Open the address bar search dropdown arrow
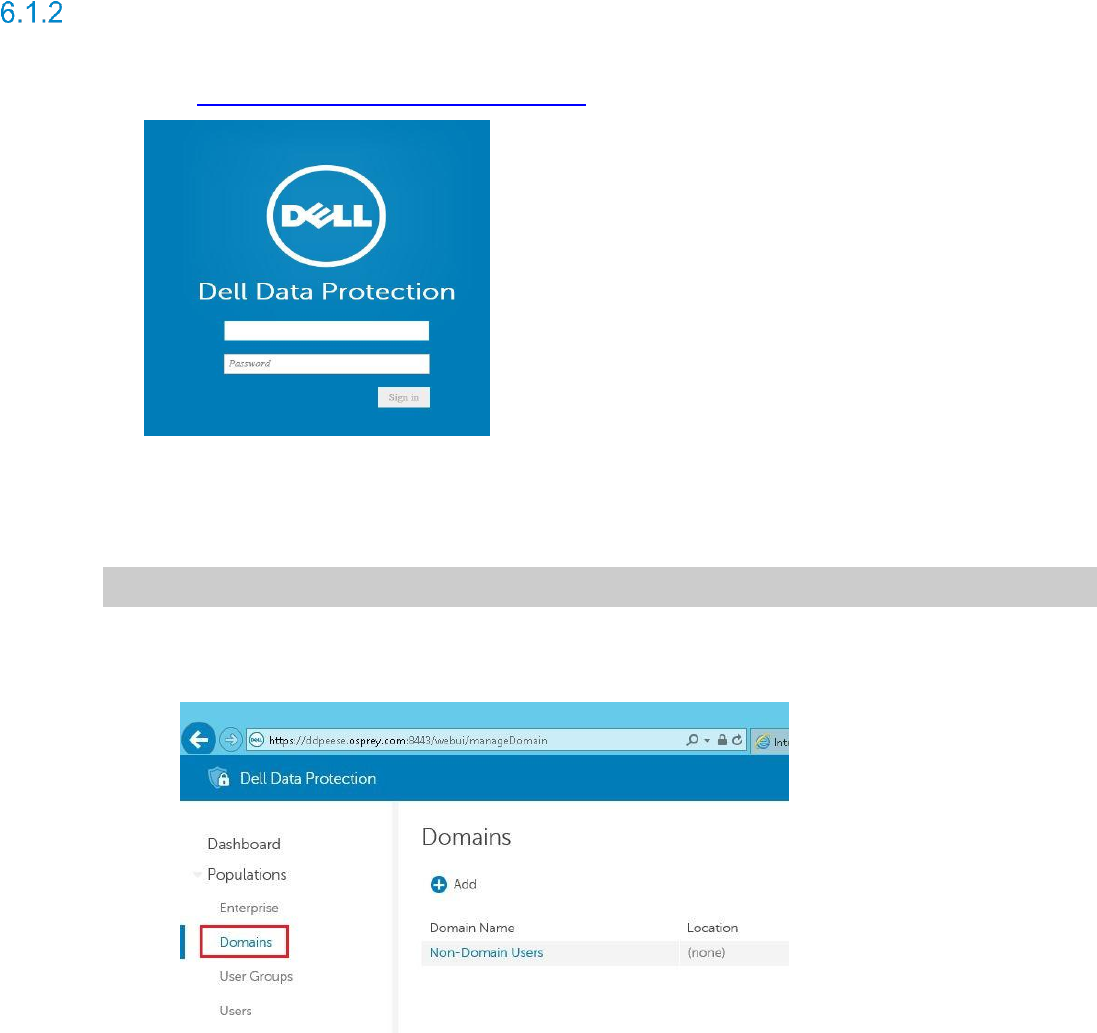The height and width of the screenshot is (1033, 1097). [x=707, y=740]
